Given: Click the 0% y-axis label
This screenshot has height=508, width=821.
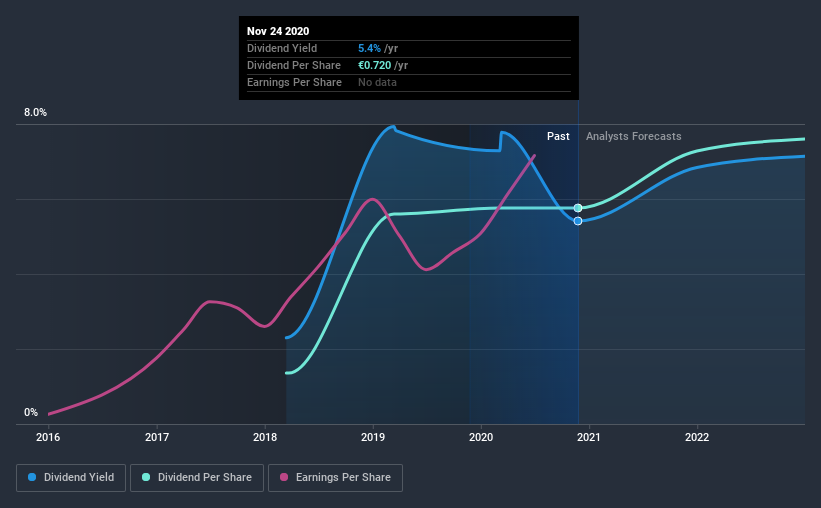Looking at the screenshot, I should [x=31, y=413].
